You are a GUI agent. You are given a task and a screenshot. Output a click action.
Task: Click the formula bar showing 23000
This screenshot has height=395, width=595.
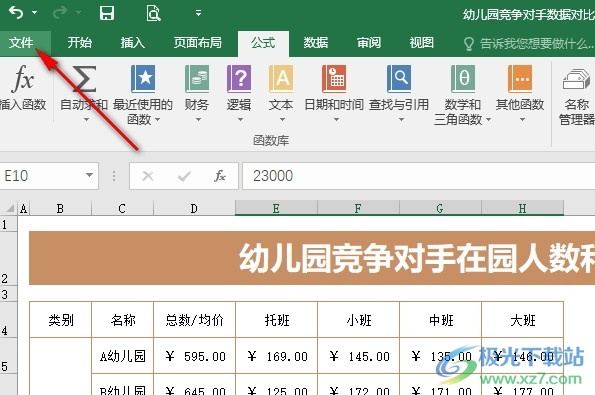pos(419,176)
